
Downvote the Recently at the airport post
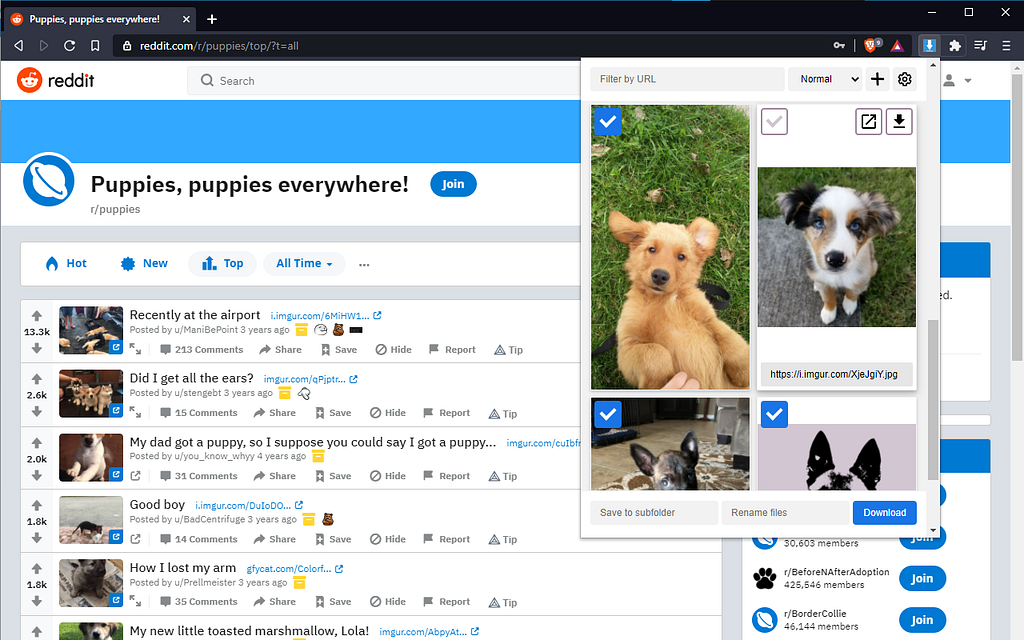37,349
